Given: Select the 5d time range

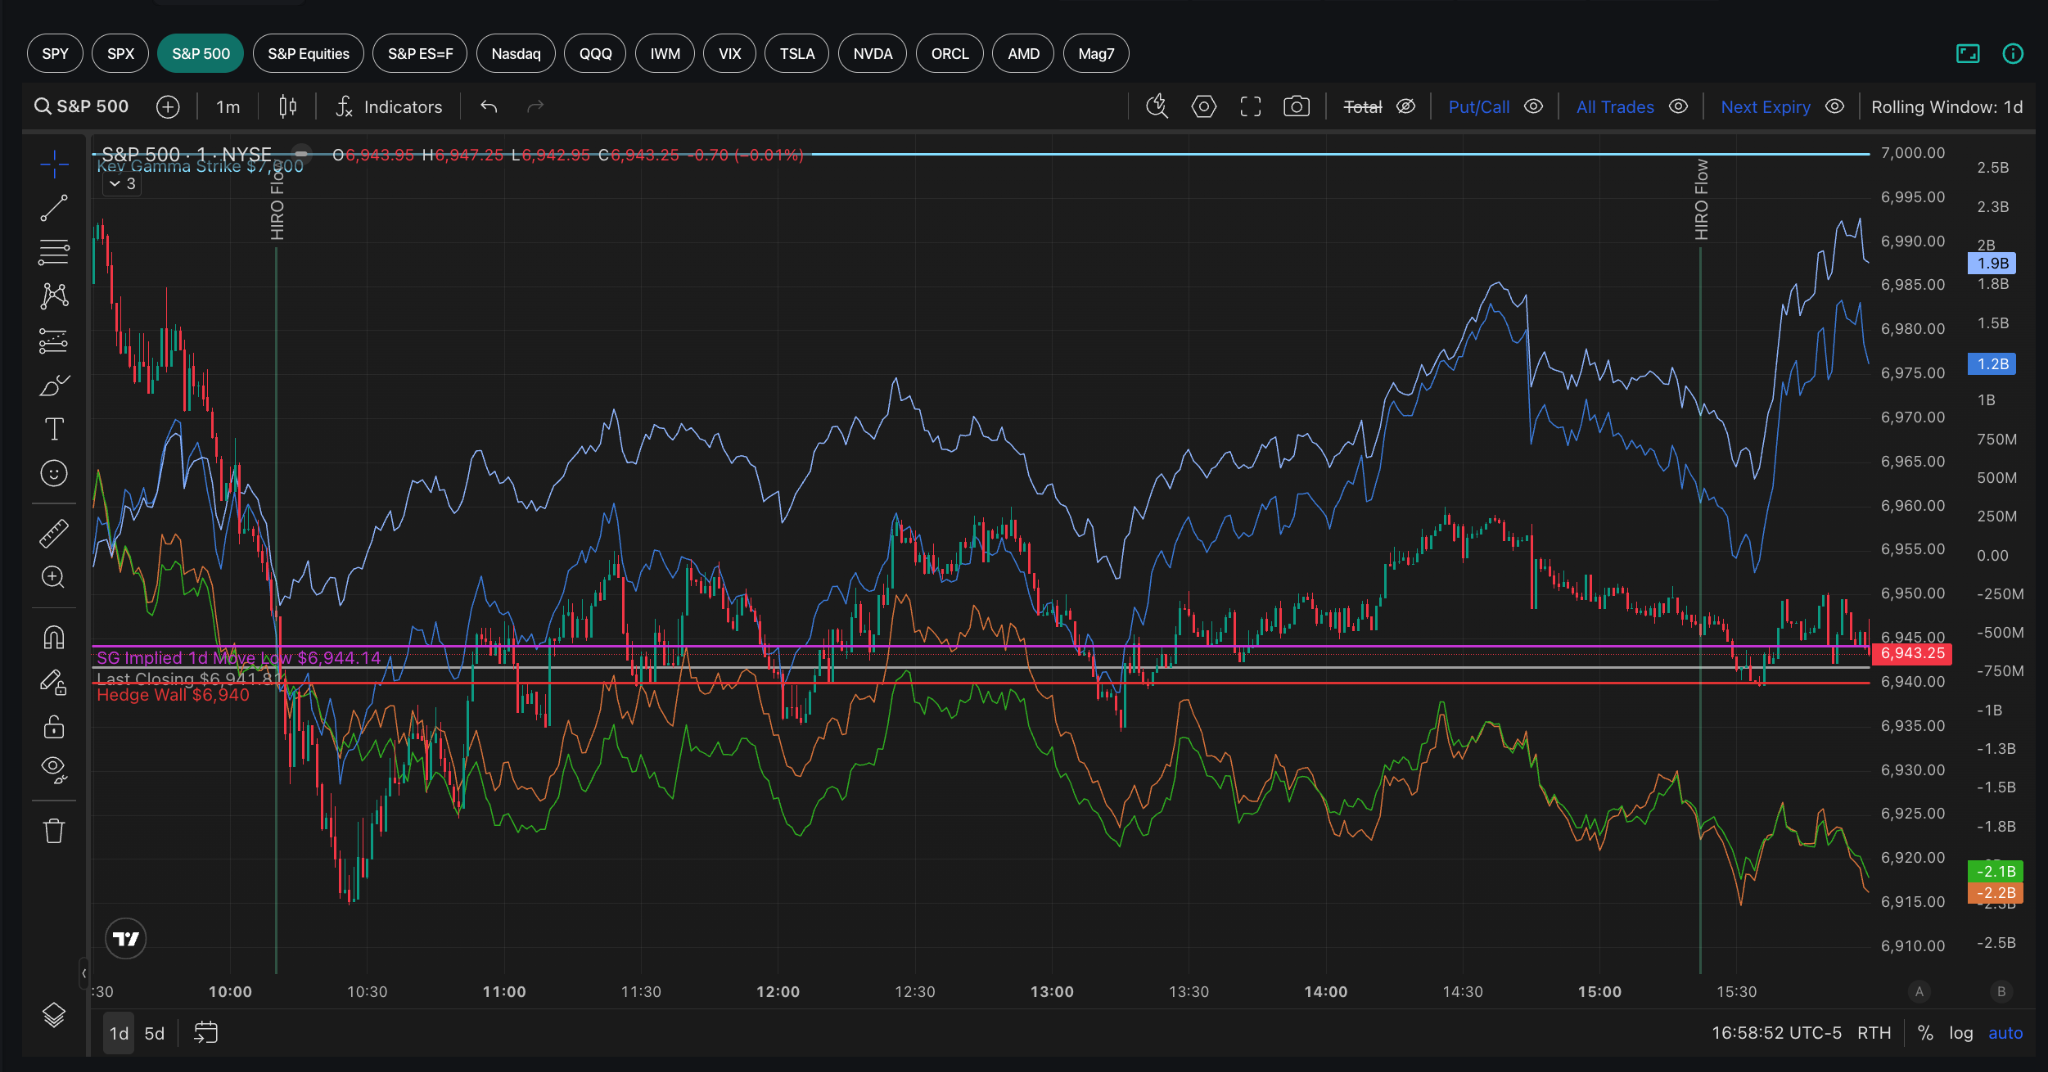Looking at the screenshot, I should point(154,1033).
